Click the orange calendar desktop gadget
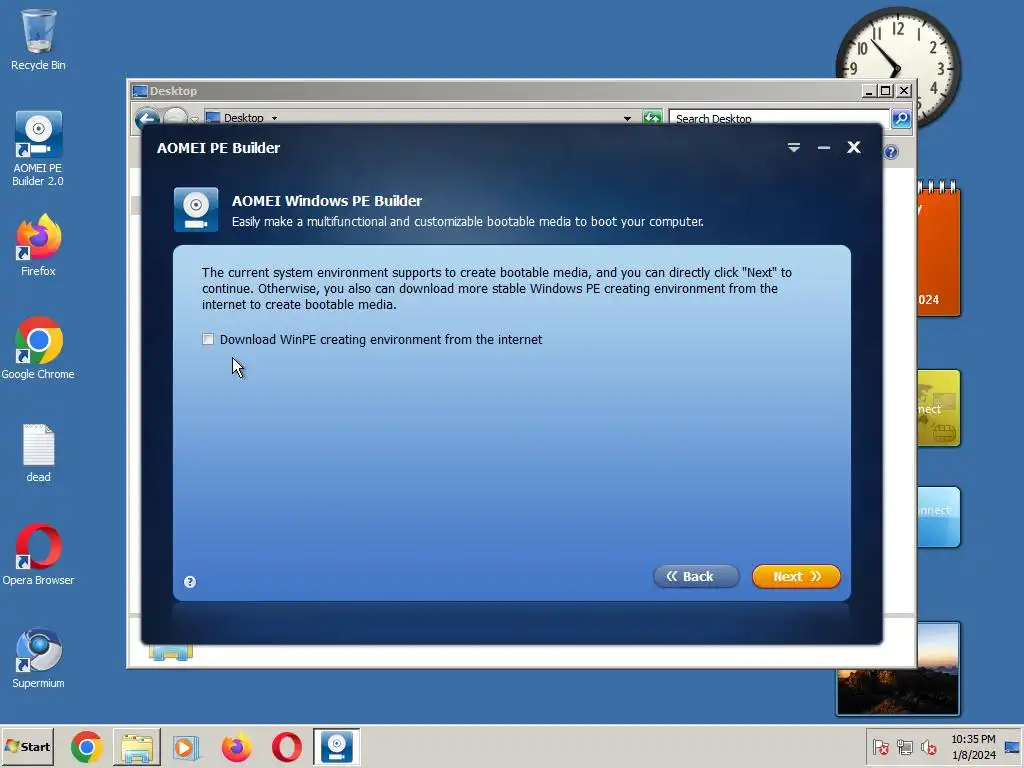The image size is (1024, 768). [939, 249]
